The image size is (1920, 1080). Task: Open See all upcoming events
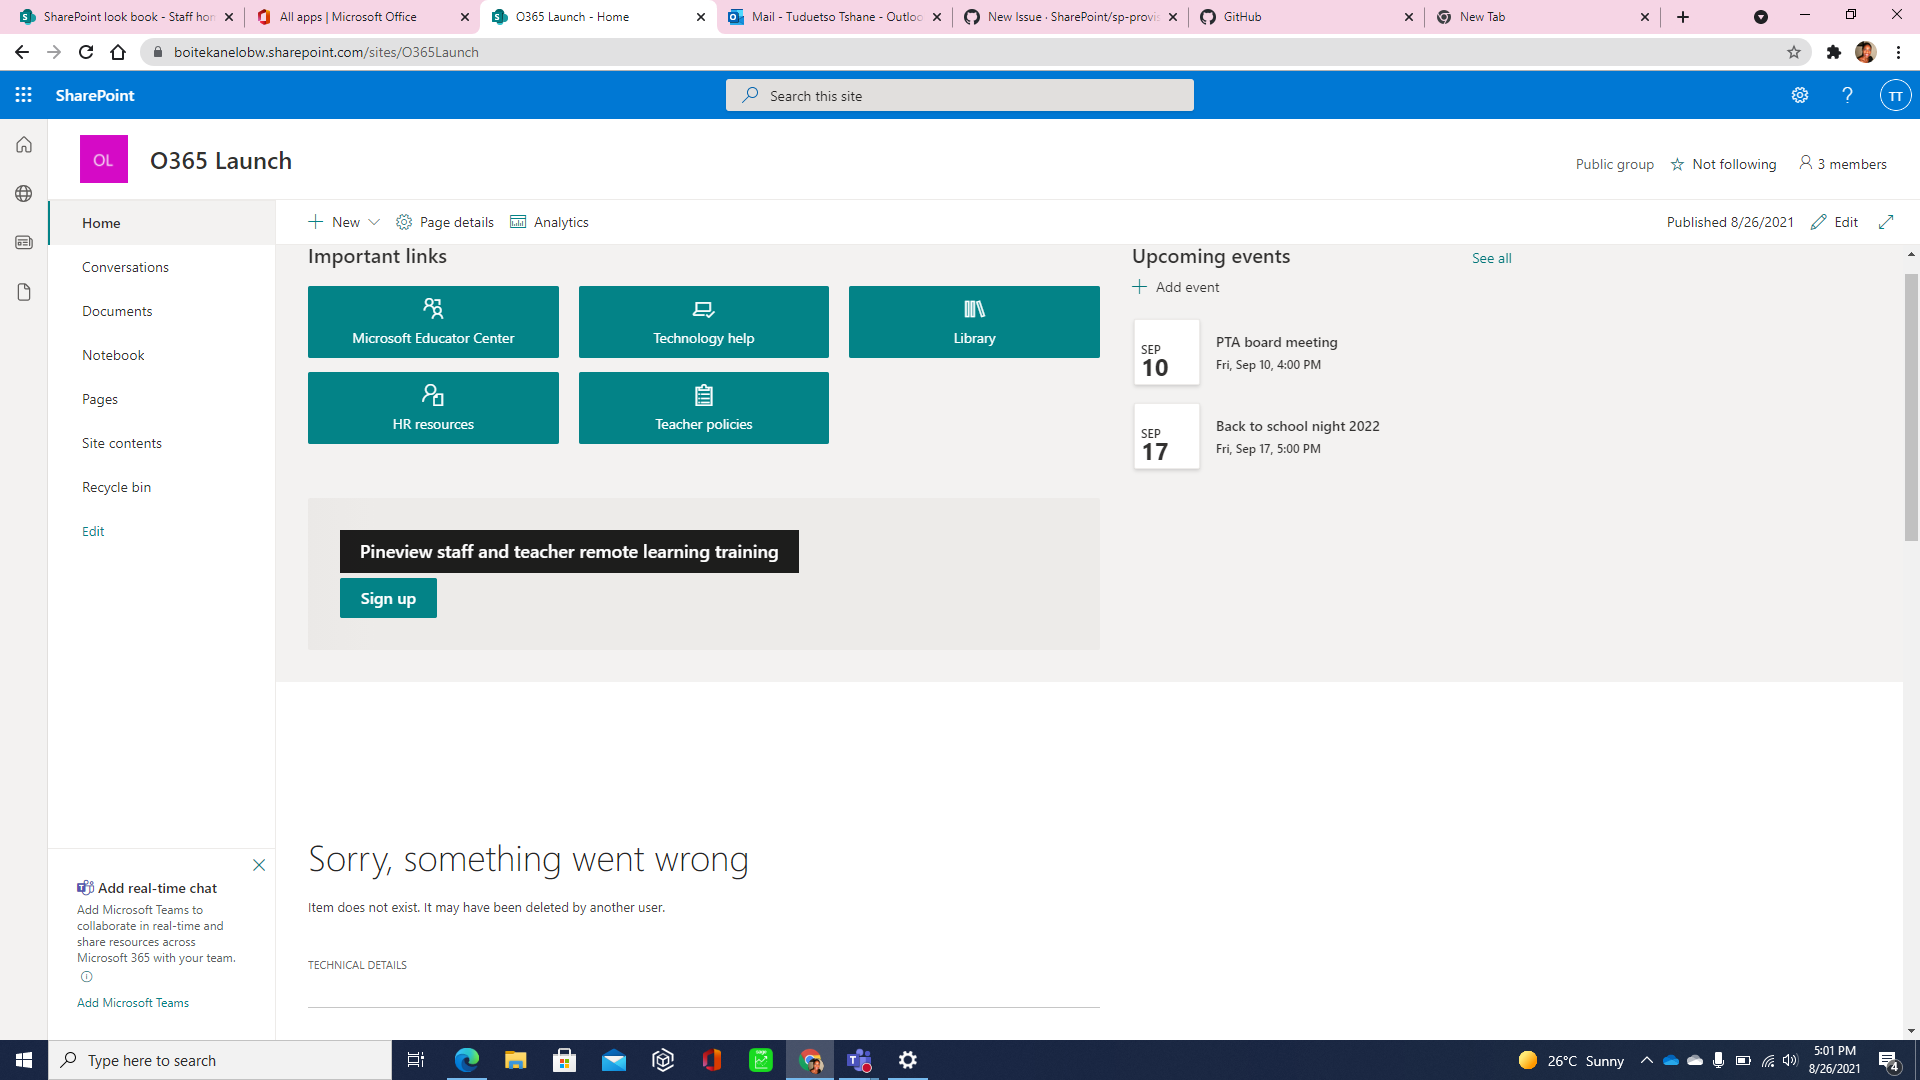[x=1491, y=258]
